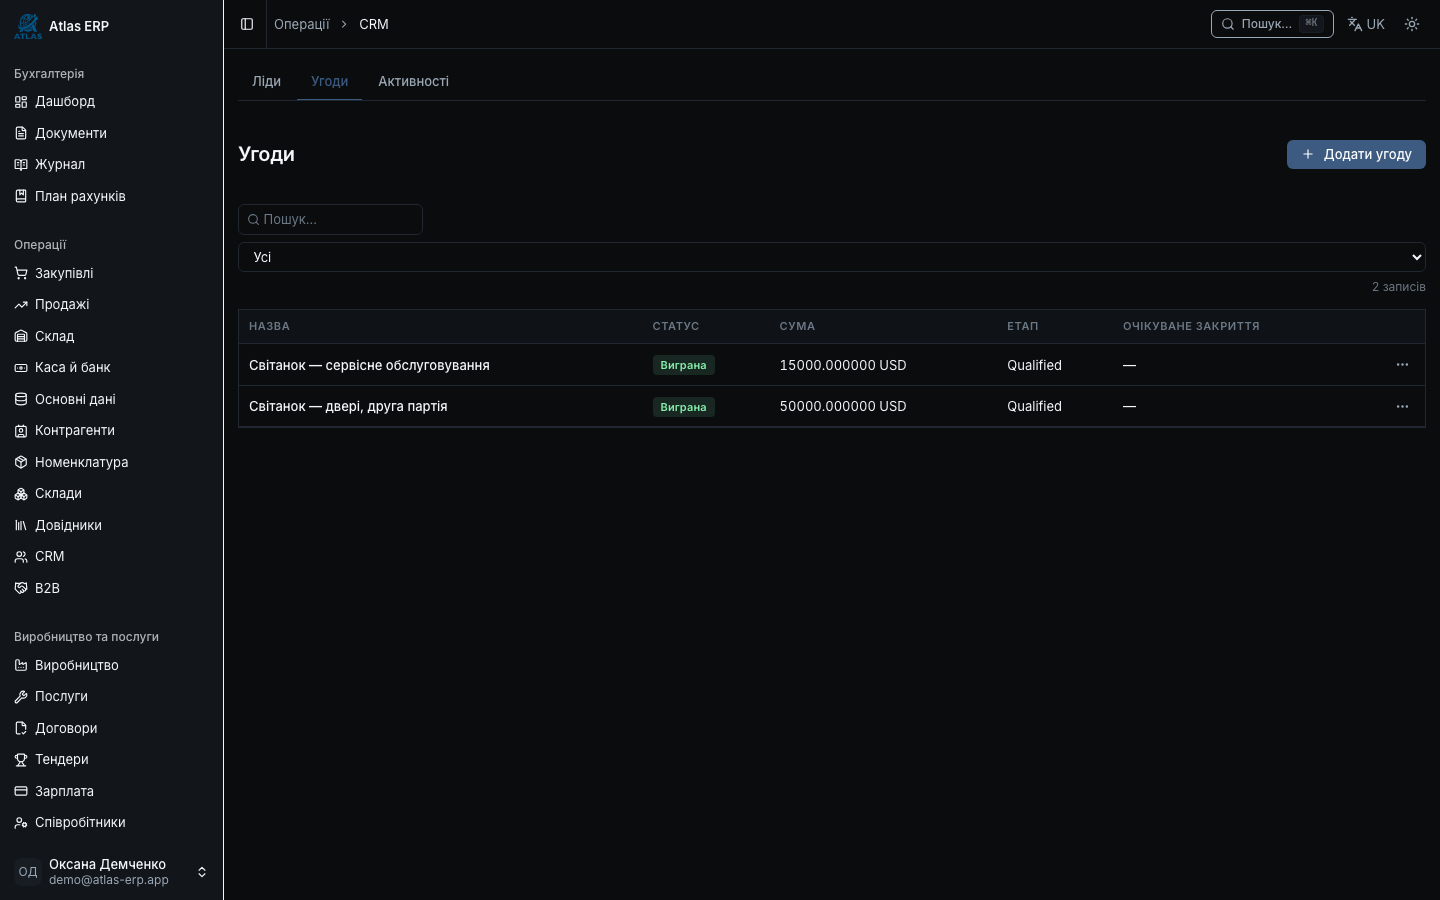
Task: Toggle the sidebar panel icon
Action: point(247,24)
